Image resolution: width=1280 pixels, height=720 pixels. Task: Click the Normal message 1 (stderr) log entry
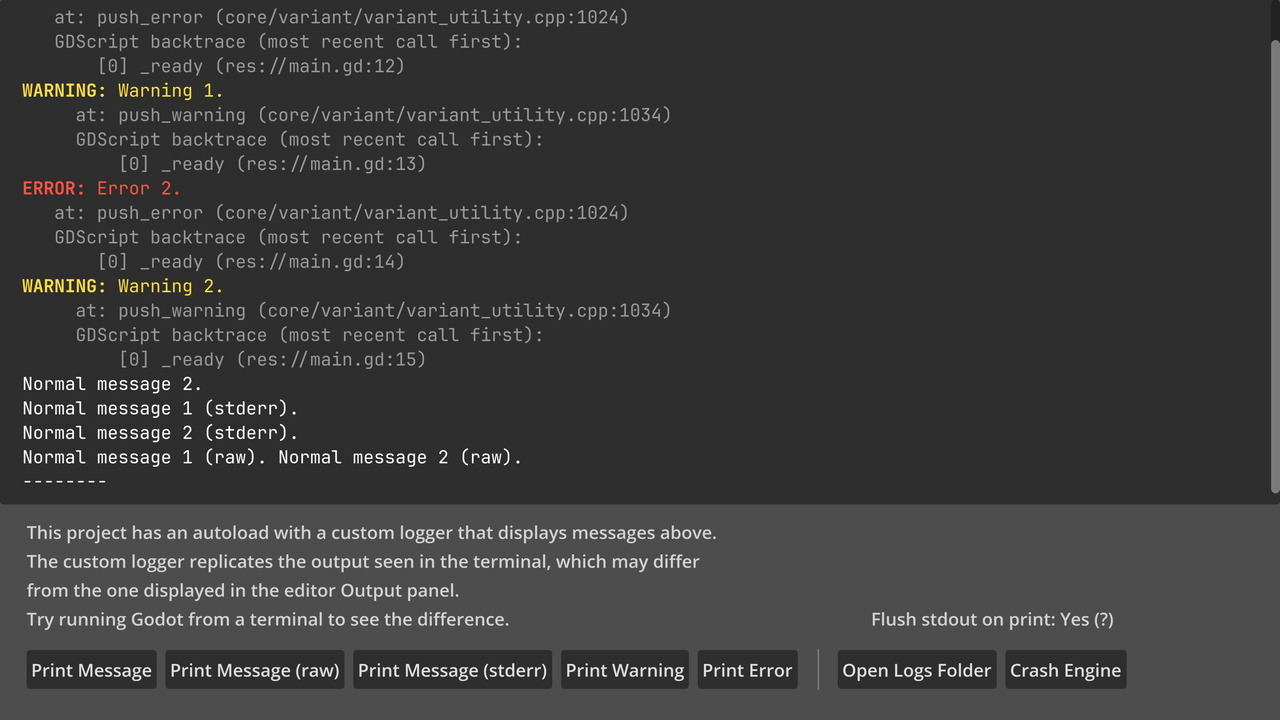point(162,408)
